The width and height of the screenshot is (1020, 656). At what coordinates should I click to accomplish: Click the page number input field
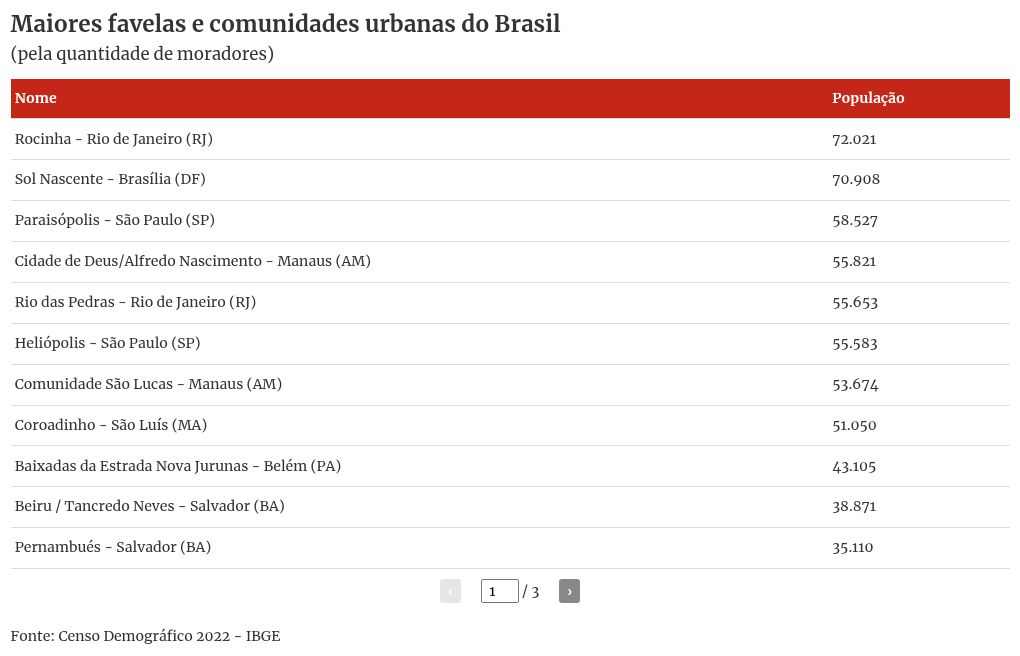point(499,591)
